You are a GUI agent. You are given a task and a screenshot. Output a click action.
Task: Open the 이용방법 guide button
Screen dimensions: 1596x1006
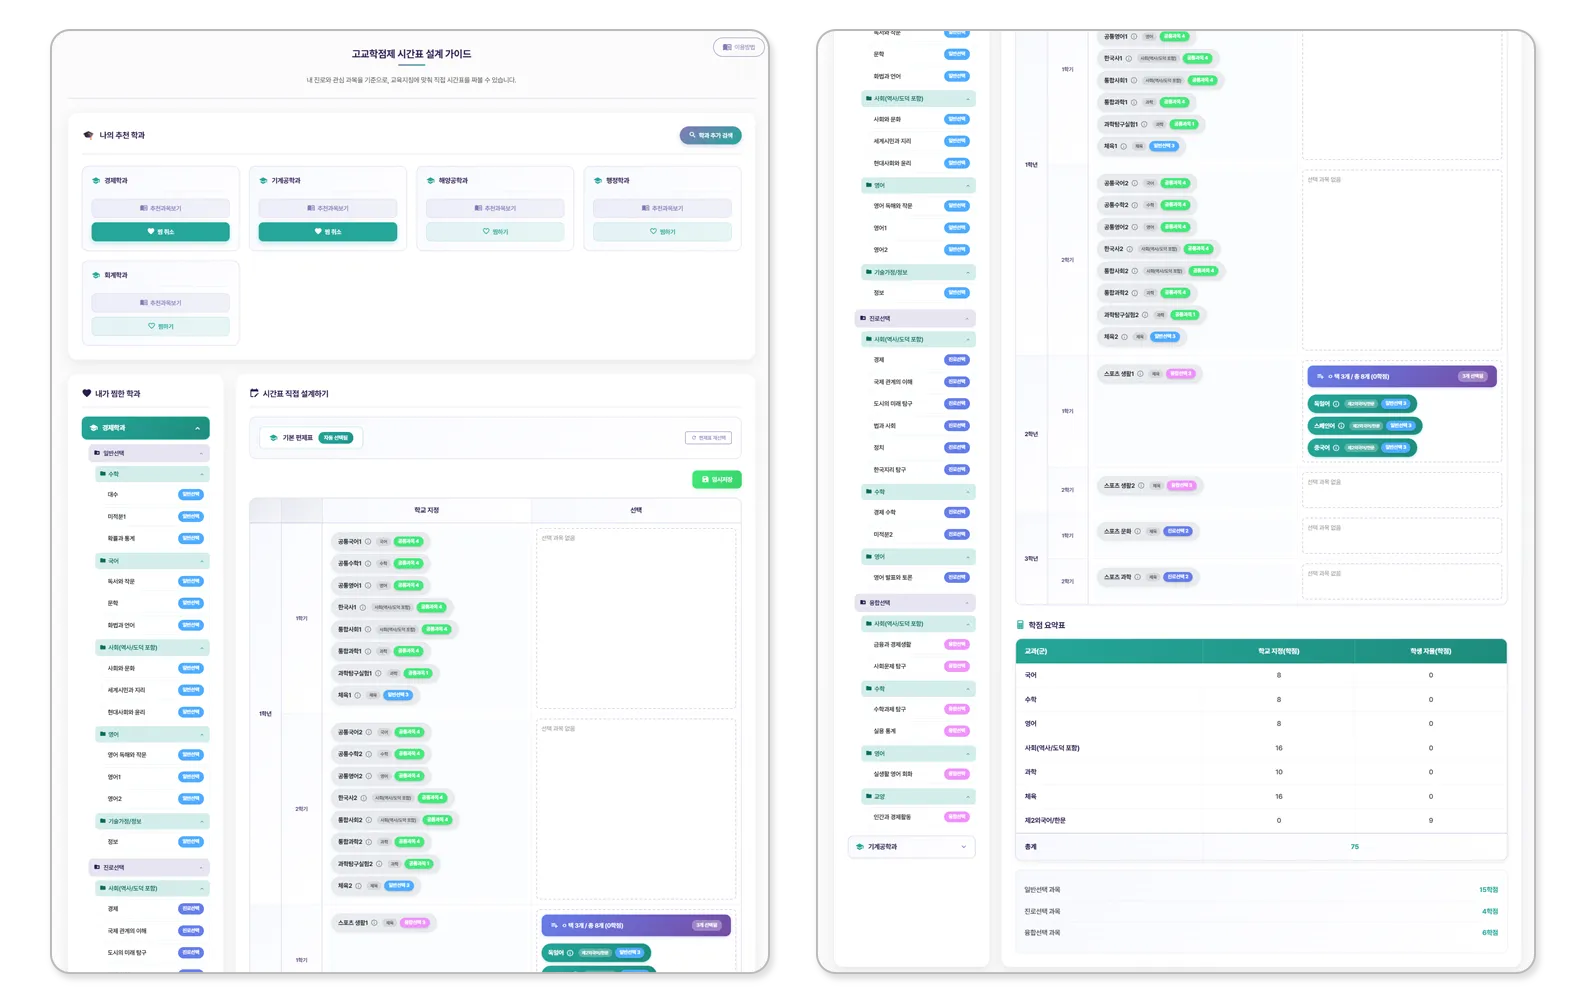(739, 47)
